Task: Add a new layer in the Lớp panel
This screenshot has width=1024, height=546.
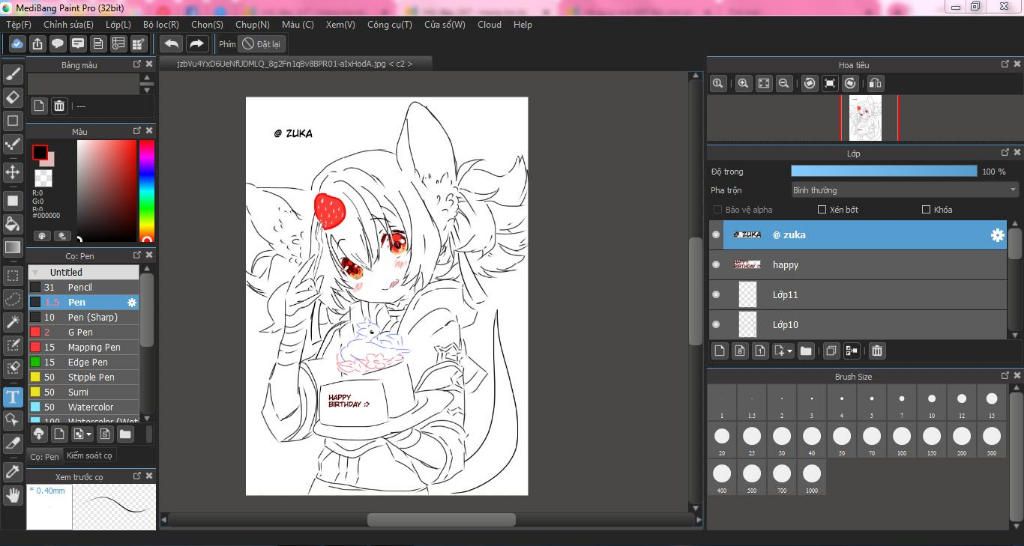Action: click(x=719, y=351)
